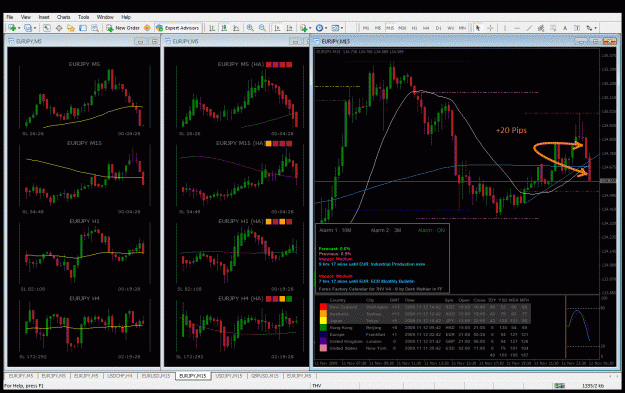Select the EURJPY,M15 bottom tab

[x=193, y=376]
